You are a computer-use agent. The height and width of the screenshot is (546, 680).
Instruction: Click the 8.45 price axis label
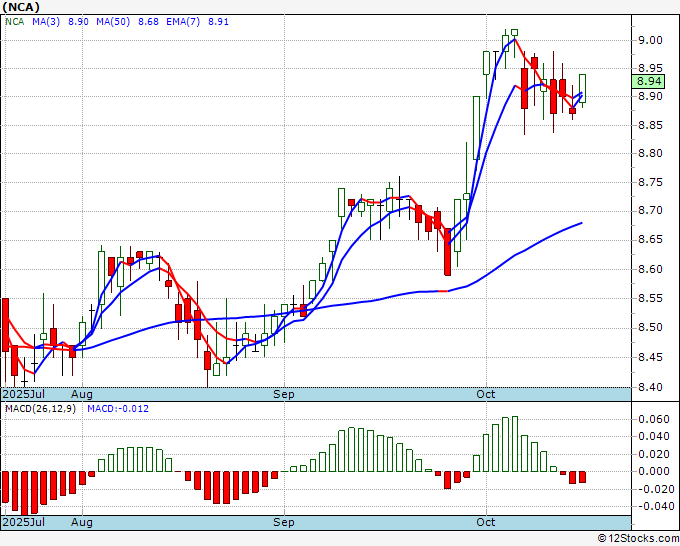pyautogui.click(x=650, y=357)
